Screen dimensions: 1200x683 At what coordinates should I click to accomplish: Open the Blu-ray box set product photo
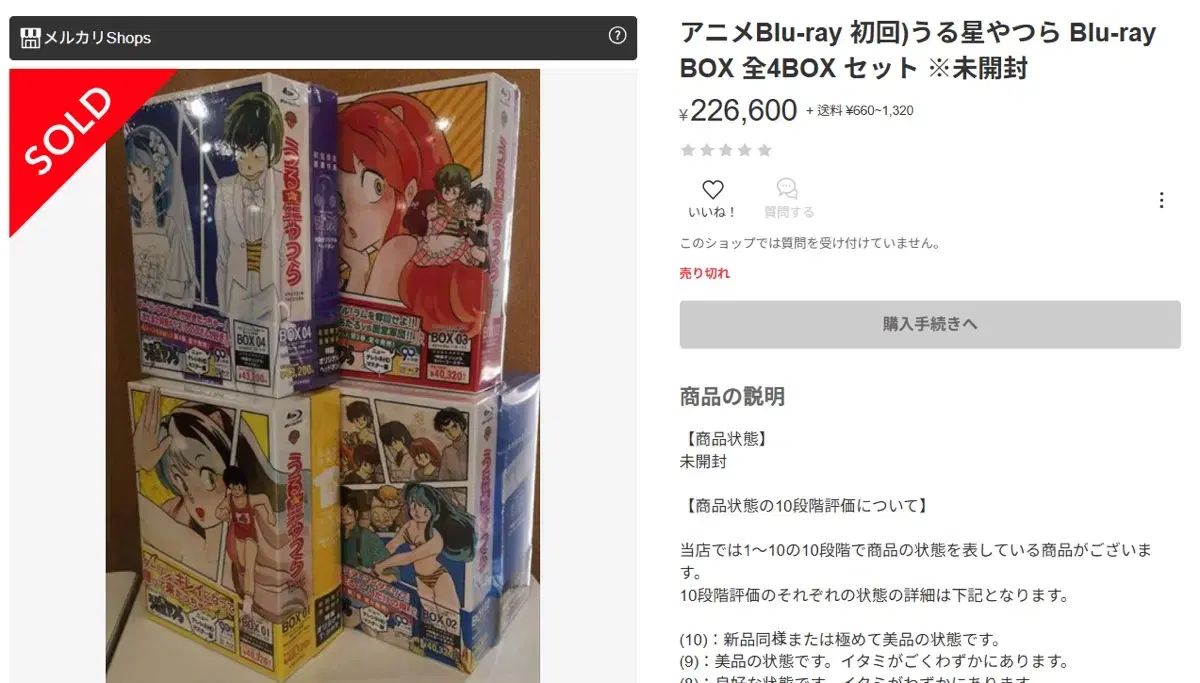click(323, 376)
